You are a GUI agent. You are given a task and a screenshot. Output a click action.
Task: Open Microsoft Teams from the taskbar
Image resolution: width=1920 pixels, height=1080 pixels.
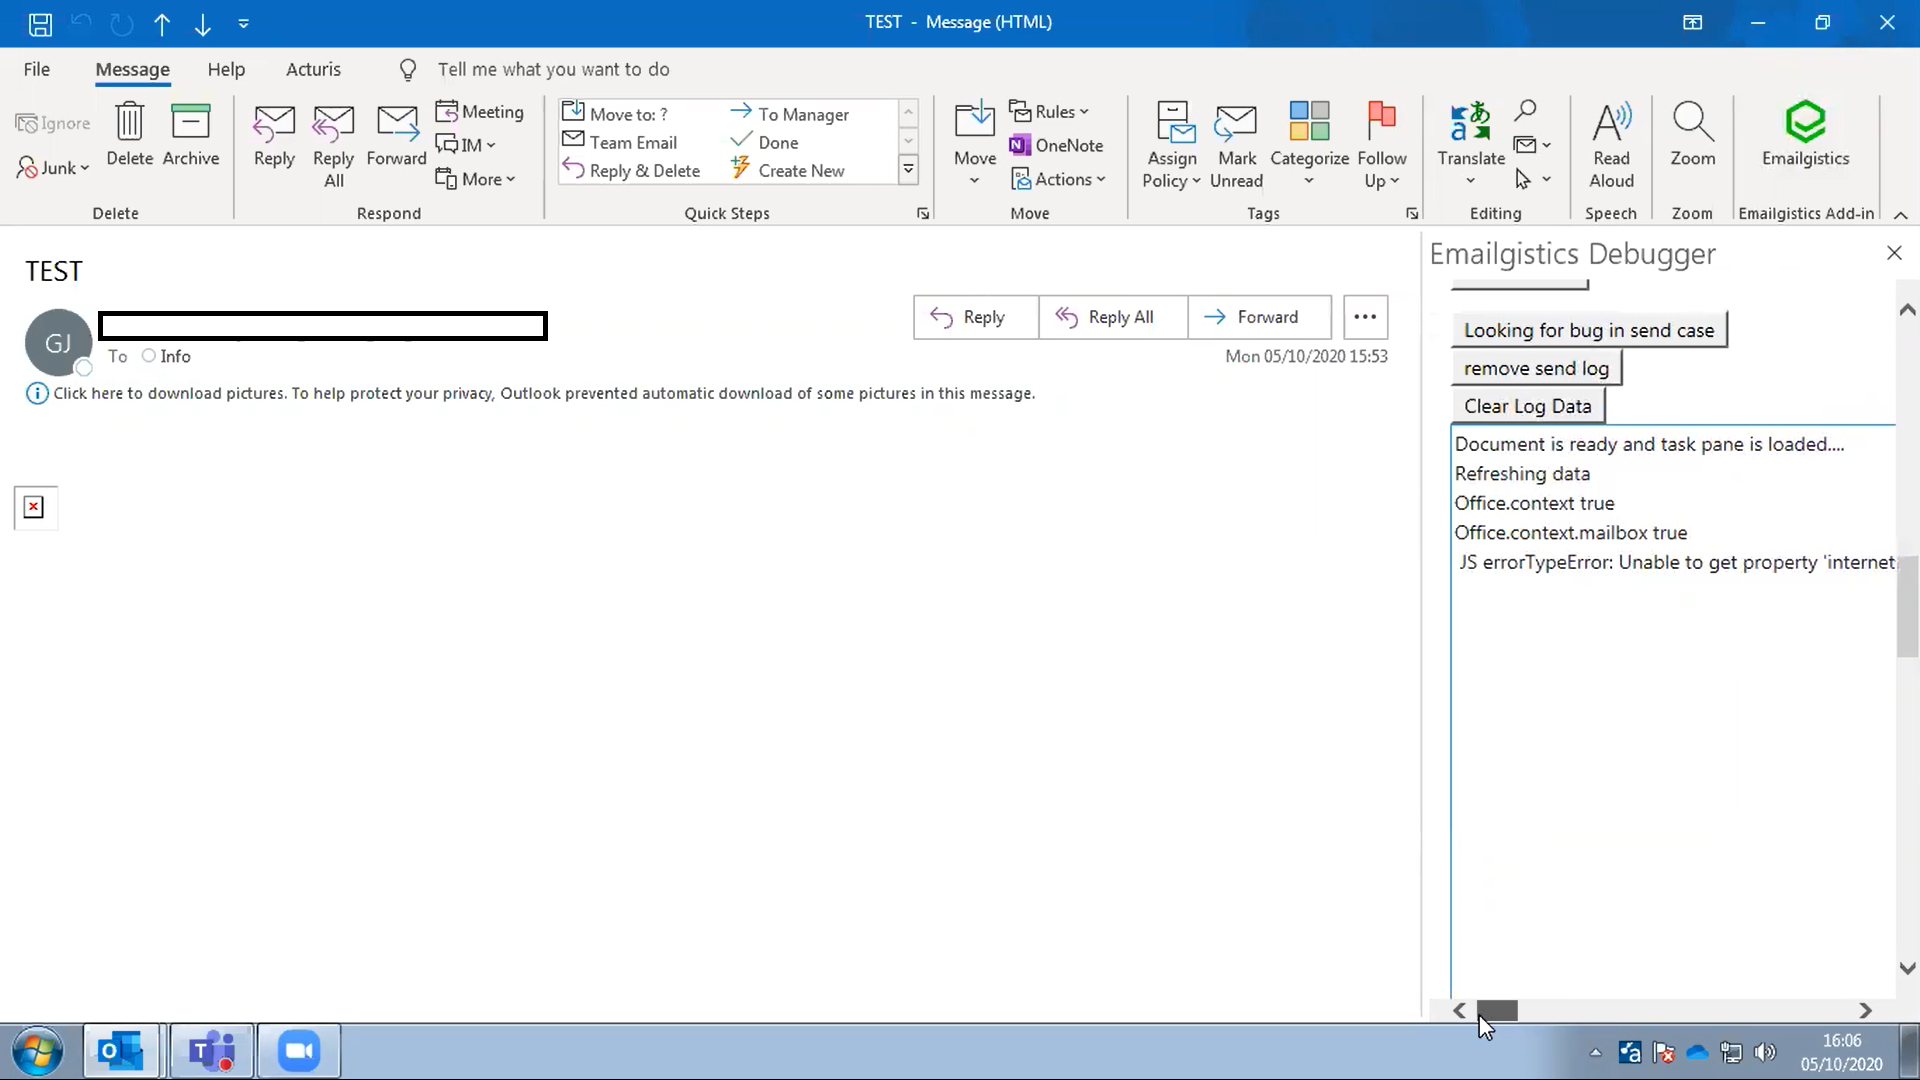[x=210, y=1051]
